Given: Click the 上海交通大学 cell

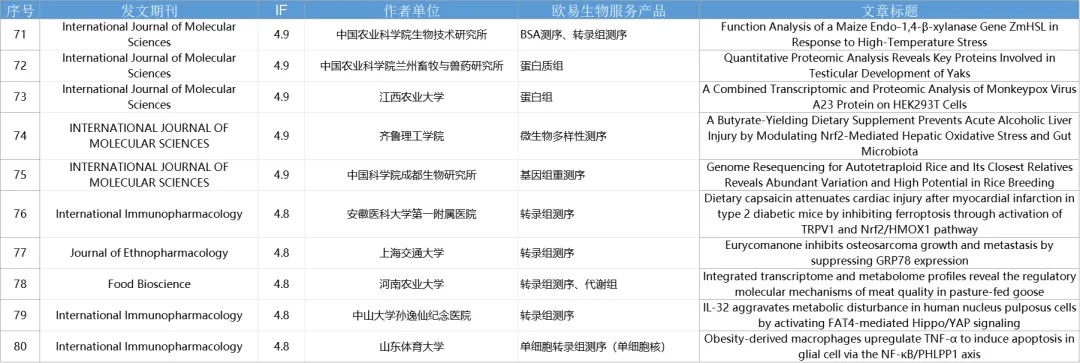Looking at the screenshot, I should point(412,253).
